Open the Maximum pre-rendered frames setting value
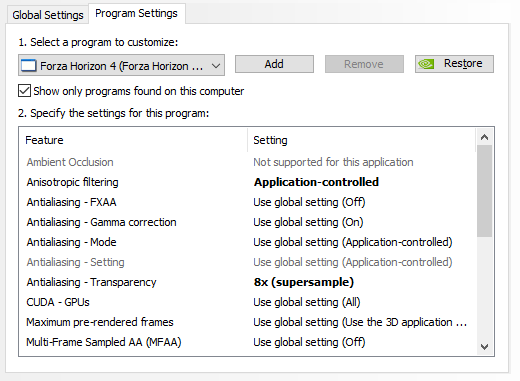The width and height of the screenshot is (520, 381). coord(360,322)
